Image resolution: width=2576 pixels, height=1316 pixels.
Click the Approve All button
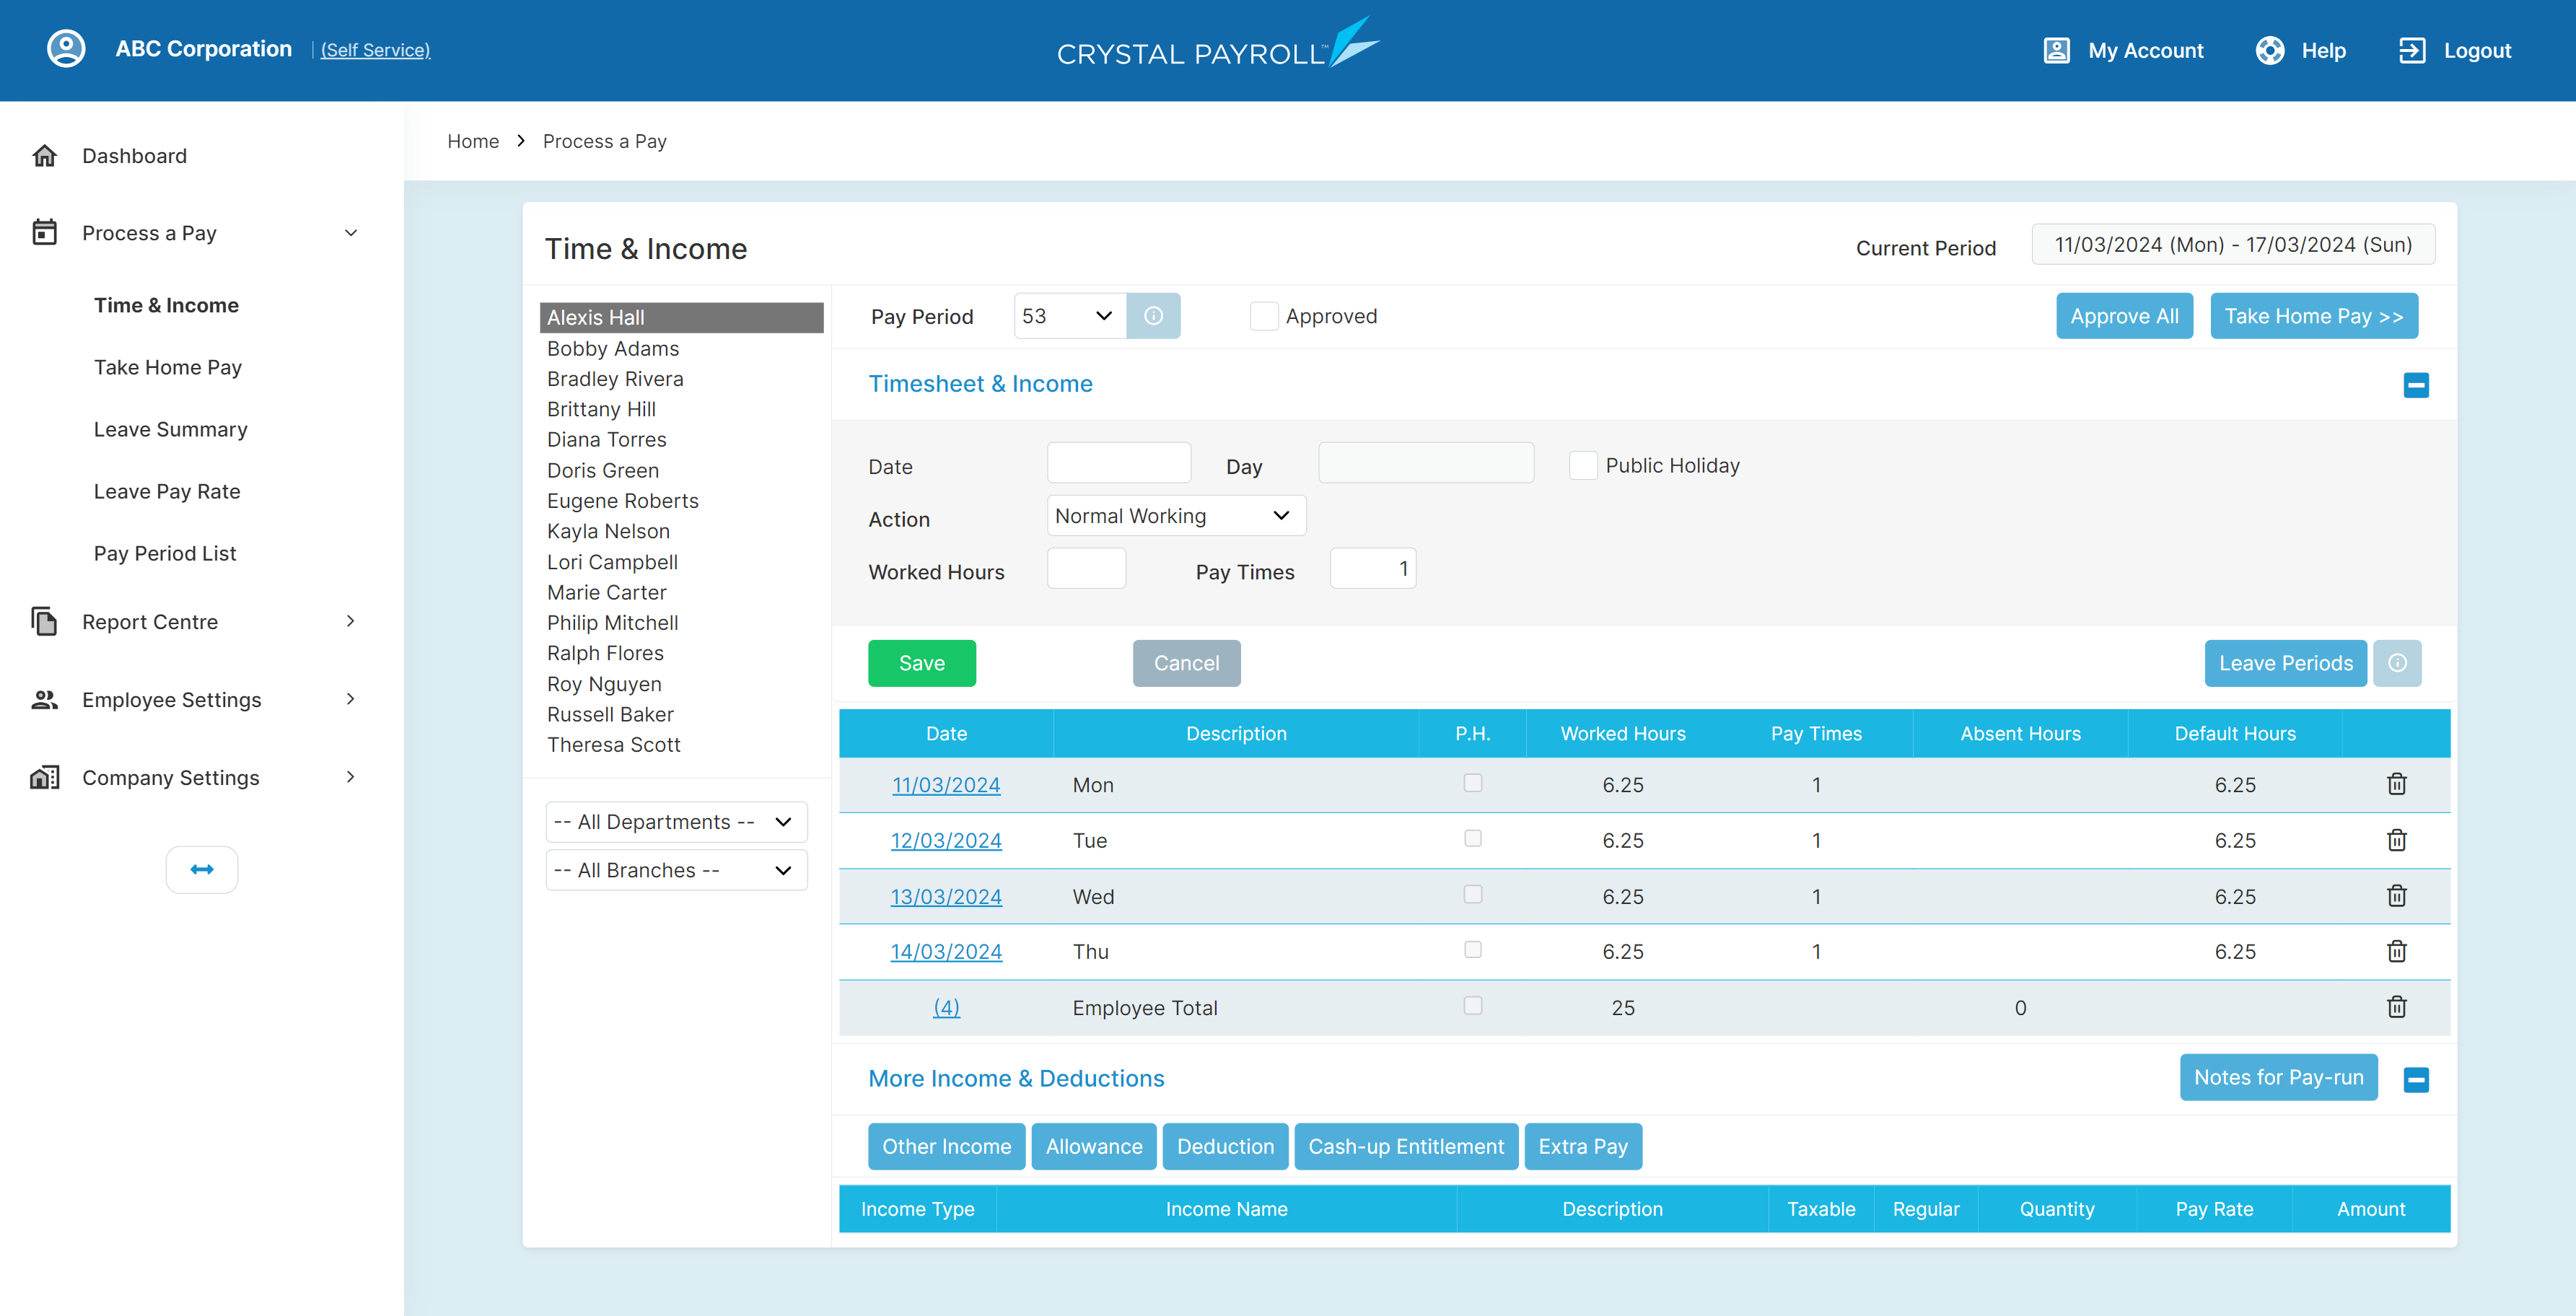click(2124, 315)
